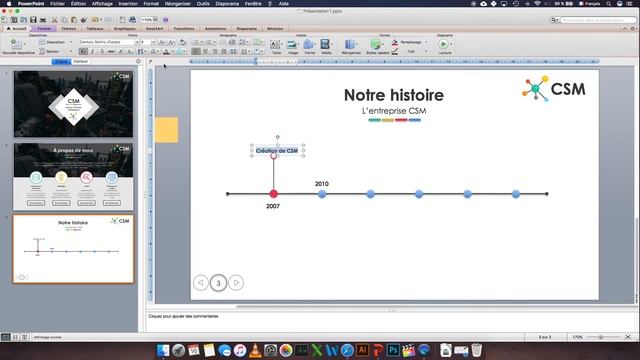Click the decrease font size icon

[x=171, y=42]
